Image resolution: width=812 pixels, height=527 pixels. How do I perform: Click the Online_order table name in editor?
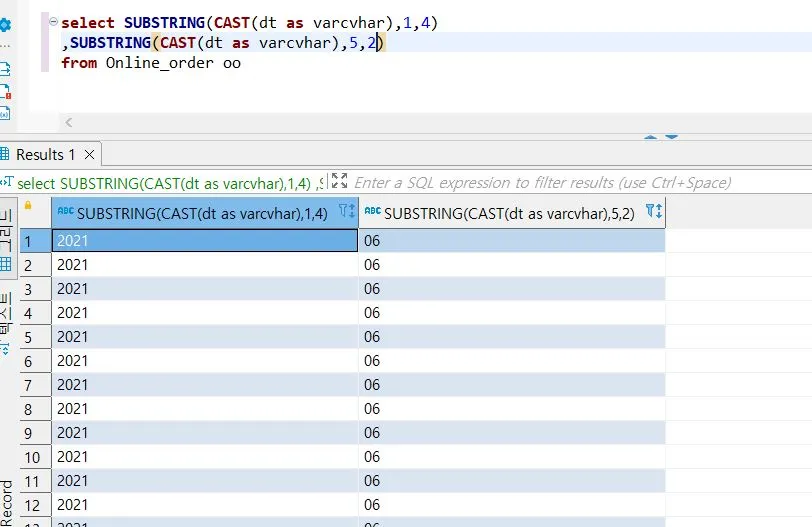(160, 63)
